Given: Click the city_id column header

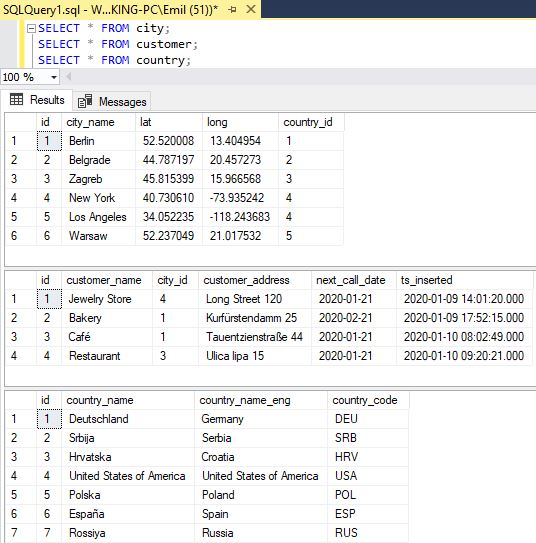Looking at the screenshot, I should tap(175, 280).
